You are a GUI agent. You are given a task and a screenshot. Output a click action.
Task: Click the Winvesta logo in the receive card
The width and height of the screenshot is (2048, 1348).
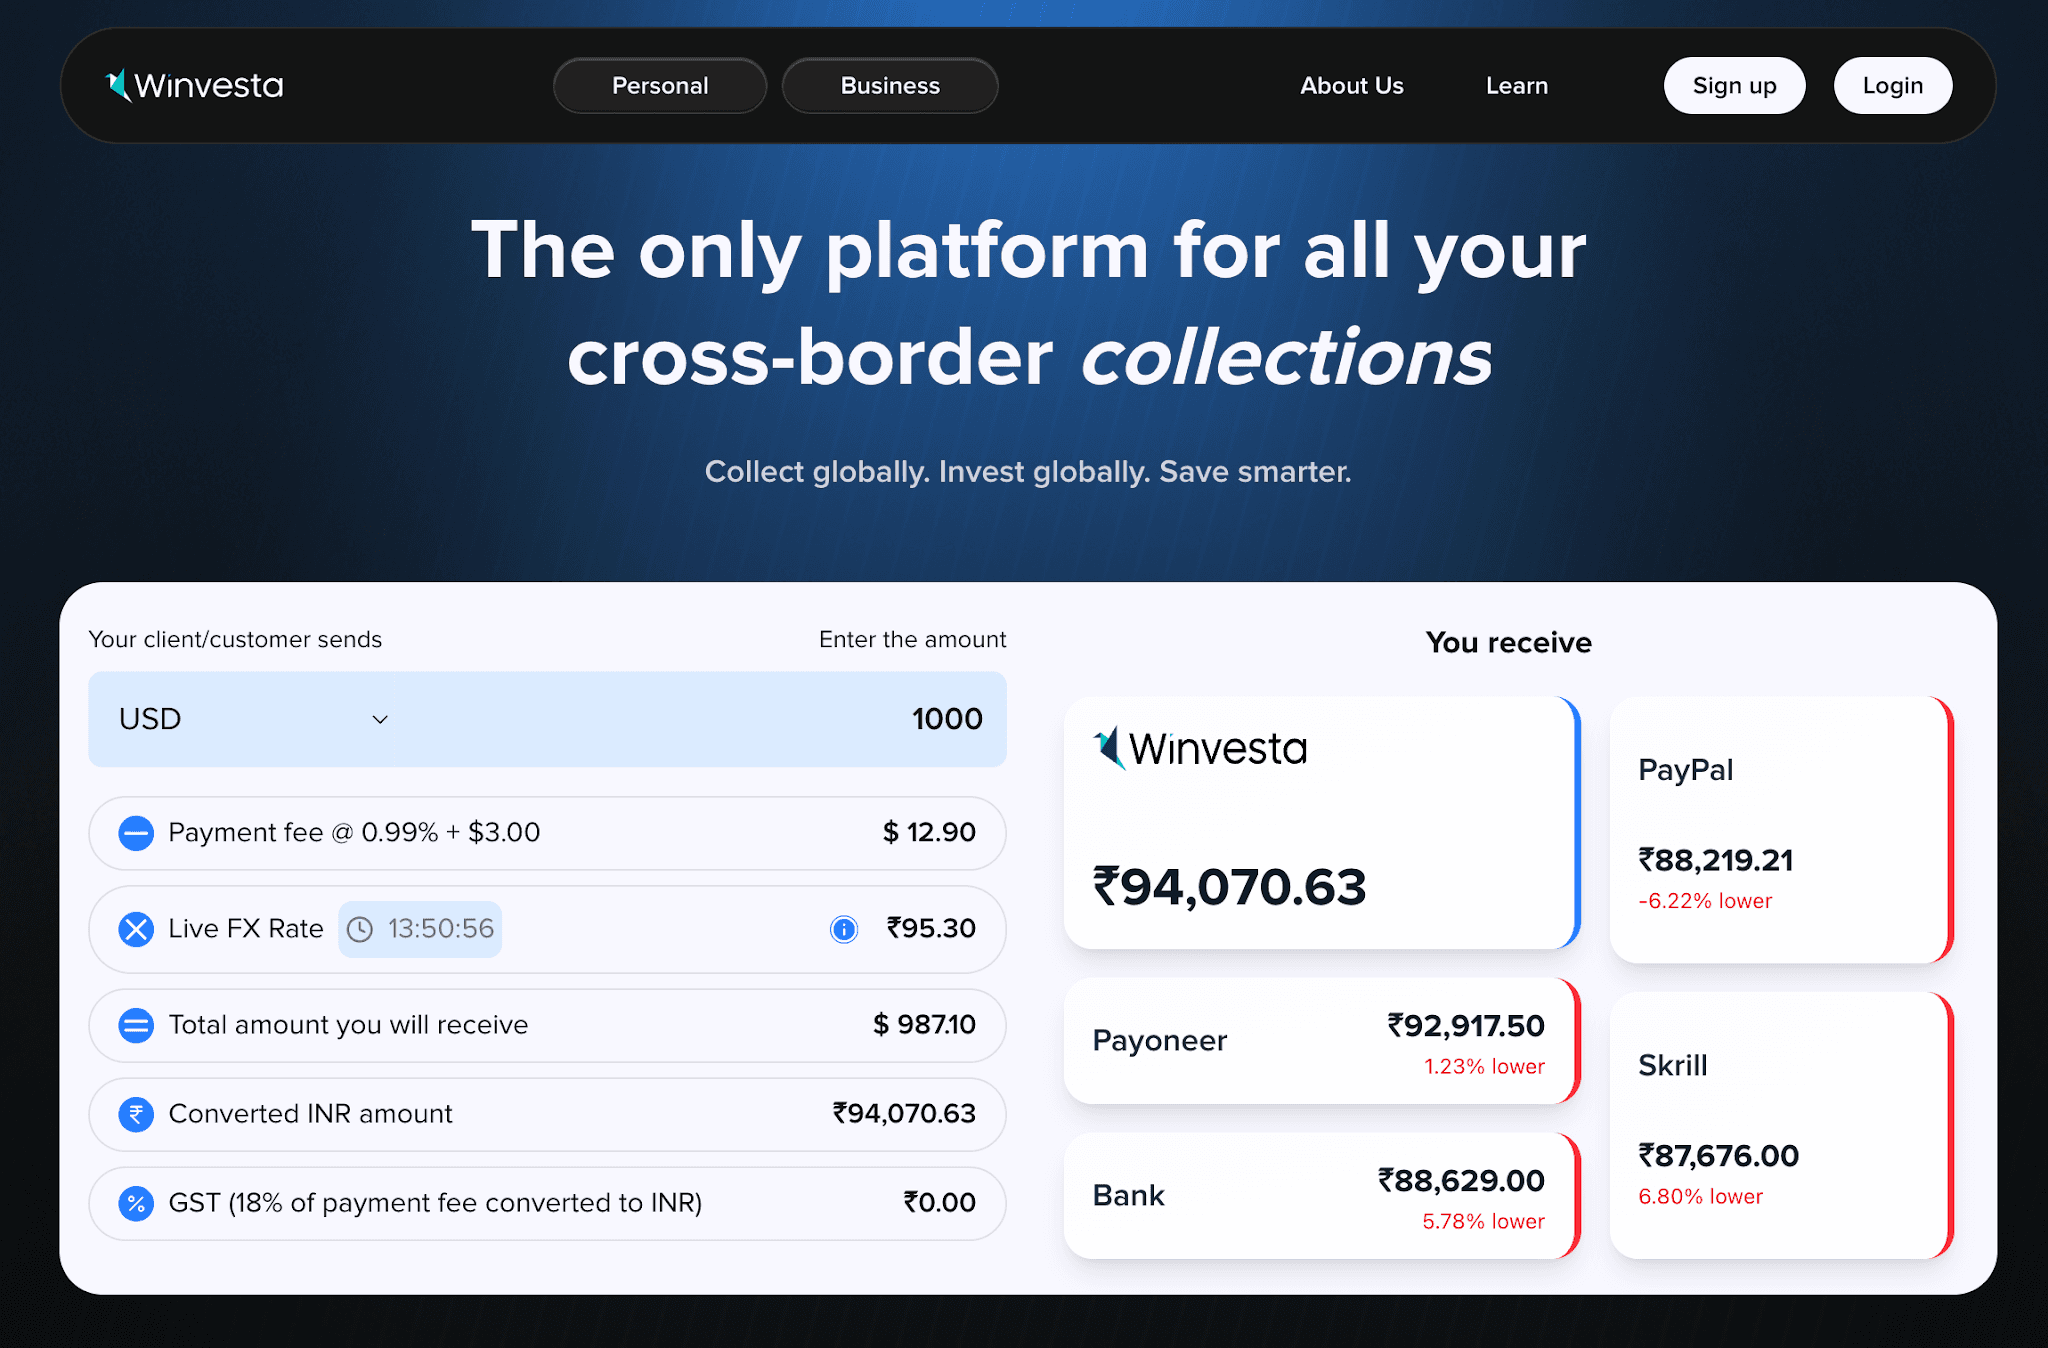point(1200,748)
